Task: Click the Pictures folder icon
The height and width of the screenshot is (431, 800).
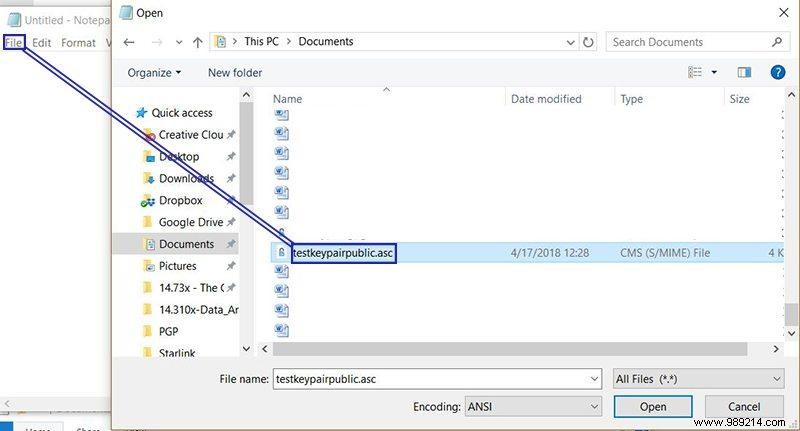Action: tap(148, 266)
